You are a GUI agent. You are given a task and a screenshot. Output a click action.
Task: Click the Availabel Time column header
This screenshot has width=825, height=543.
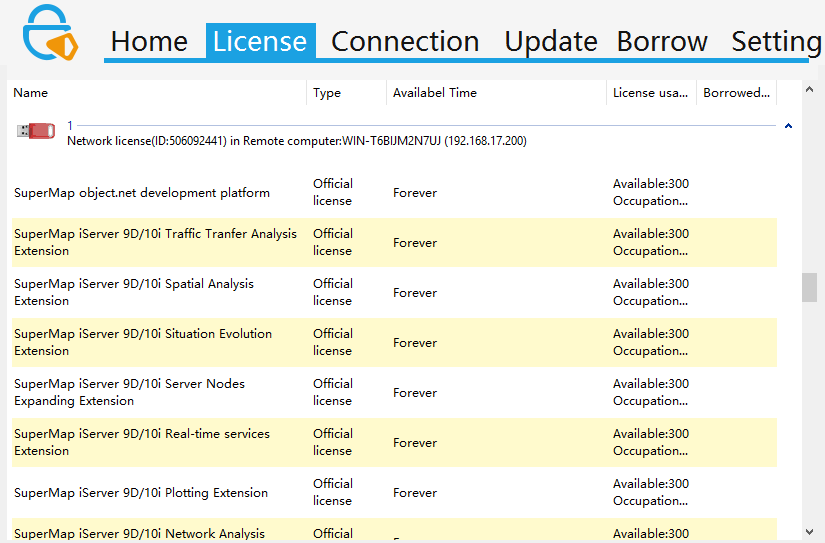pos(435,93)
